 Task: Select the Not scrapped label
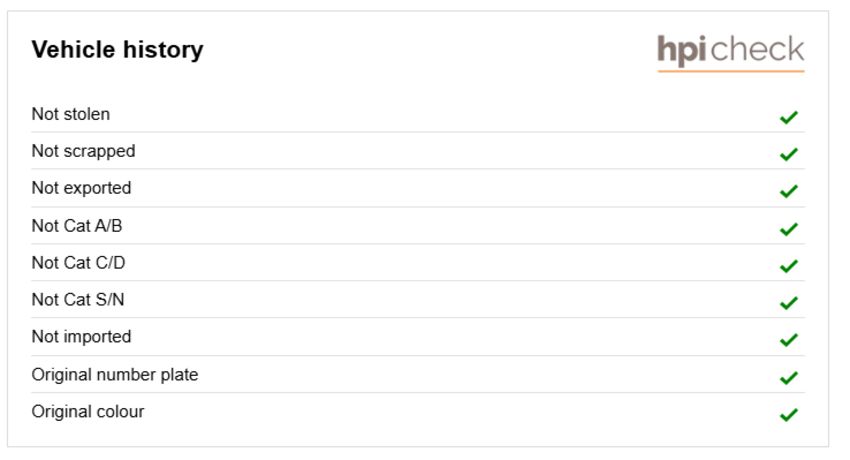point(83,152)
